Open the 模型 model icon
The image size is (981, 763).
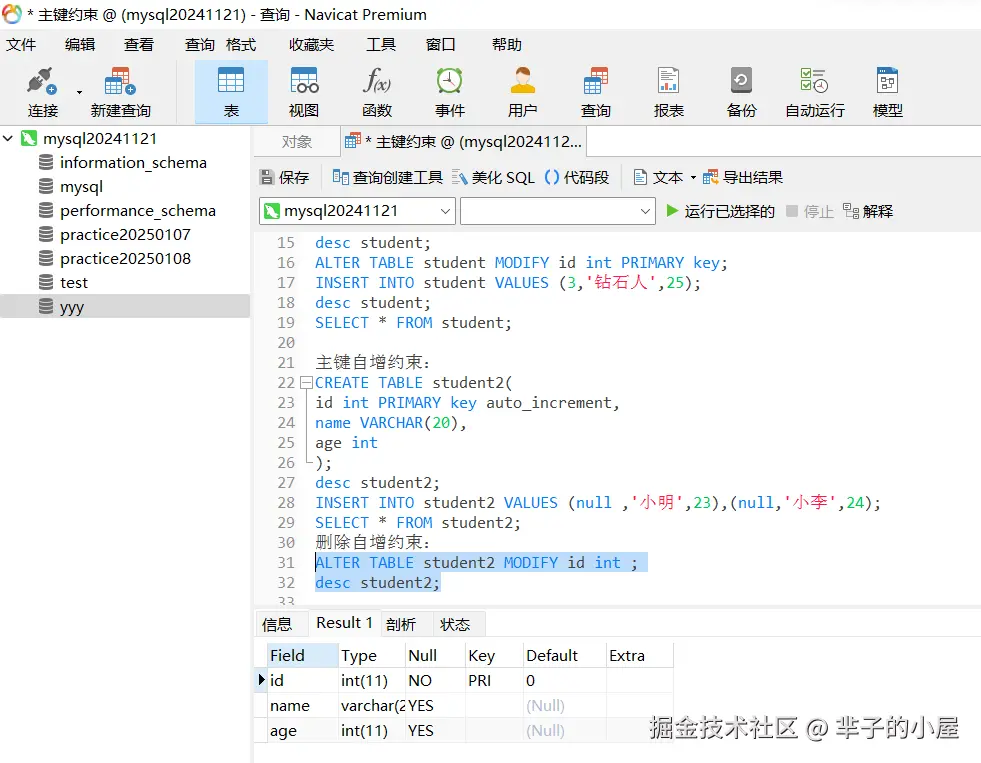pos(888,93)
